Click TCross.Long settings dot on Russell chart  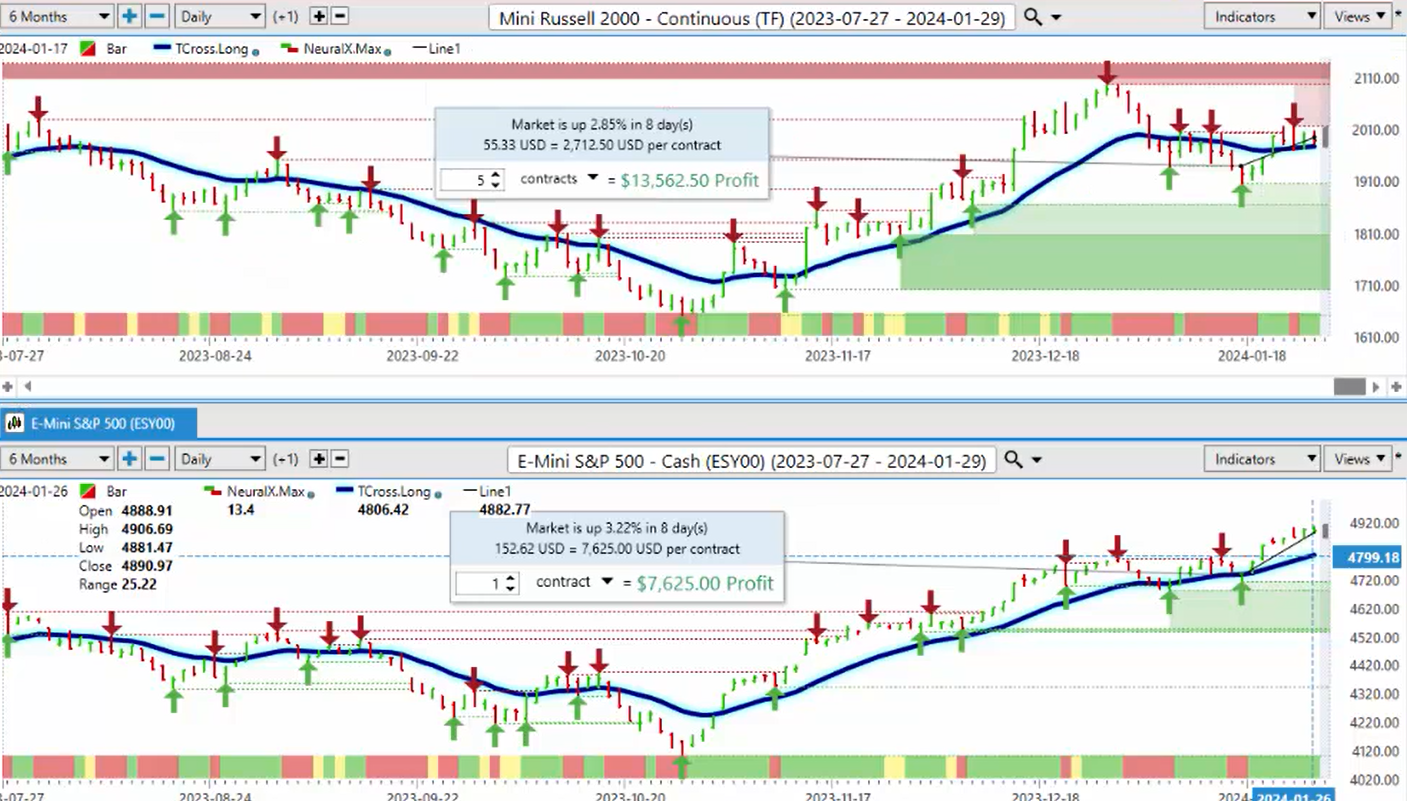254,50
